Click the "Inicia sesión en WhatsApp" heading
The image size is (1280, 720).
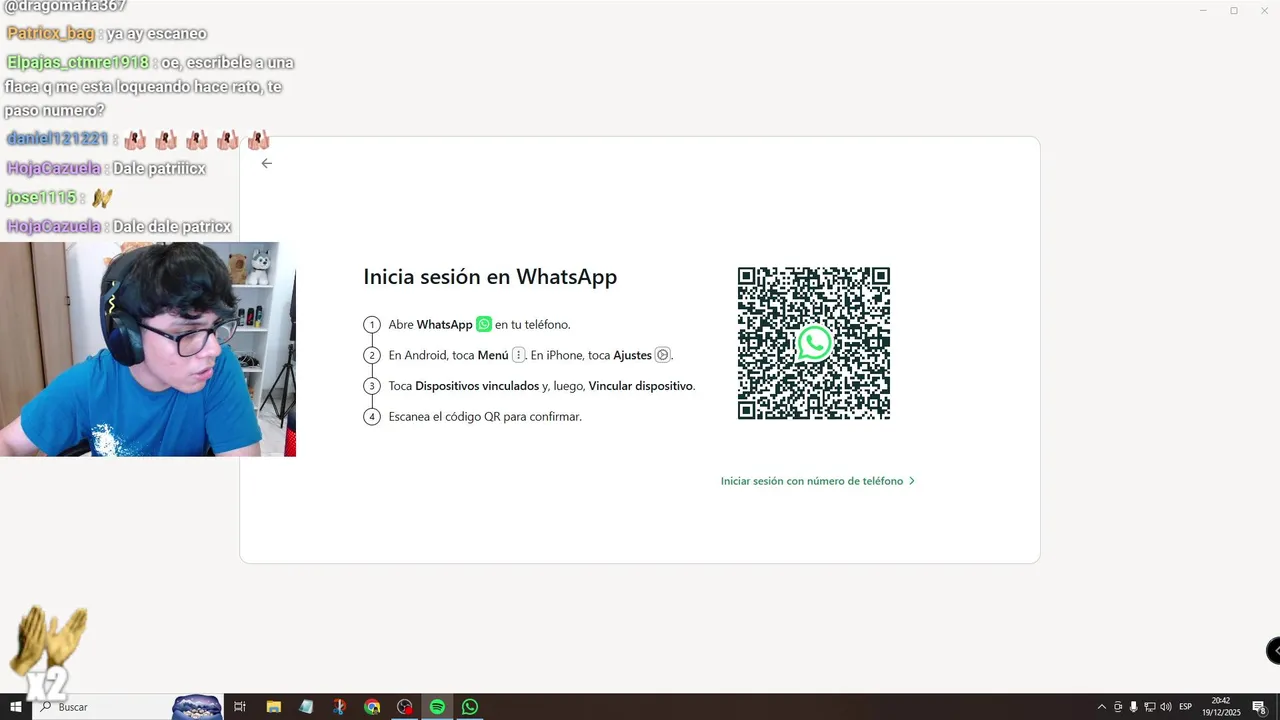click(490, 277)
